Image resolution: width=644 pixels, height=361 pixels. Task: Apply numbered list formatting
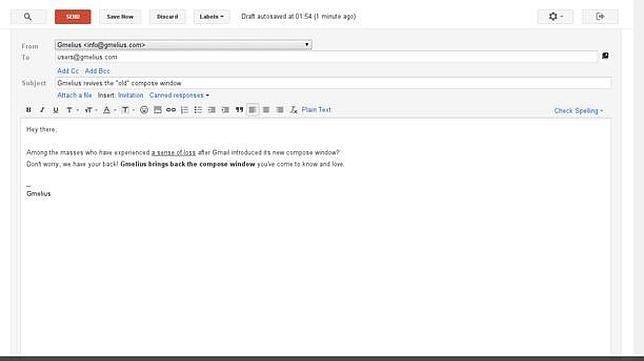tap(184, 110)
